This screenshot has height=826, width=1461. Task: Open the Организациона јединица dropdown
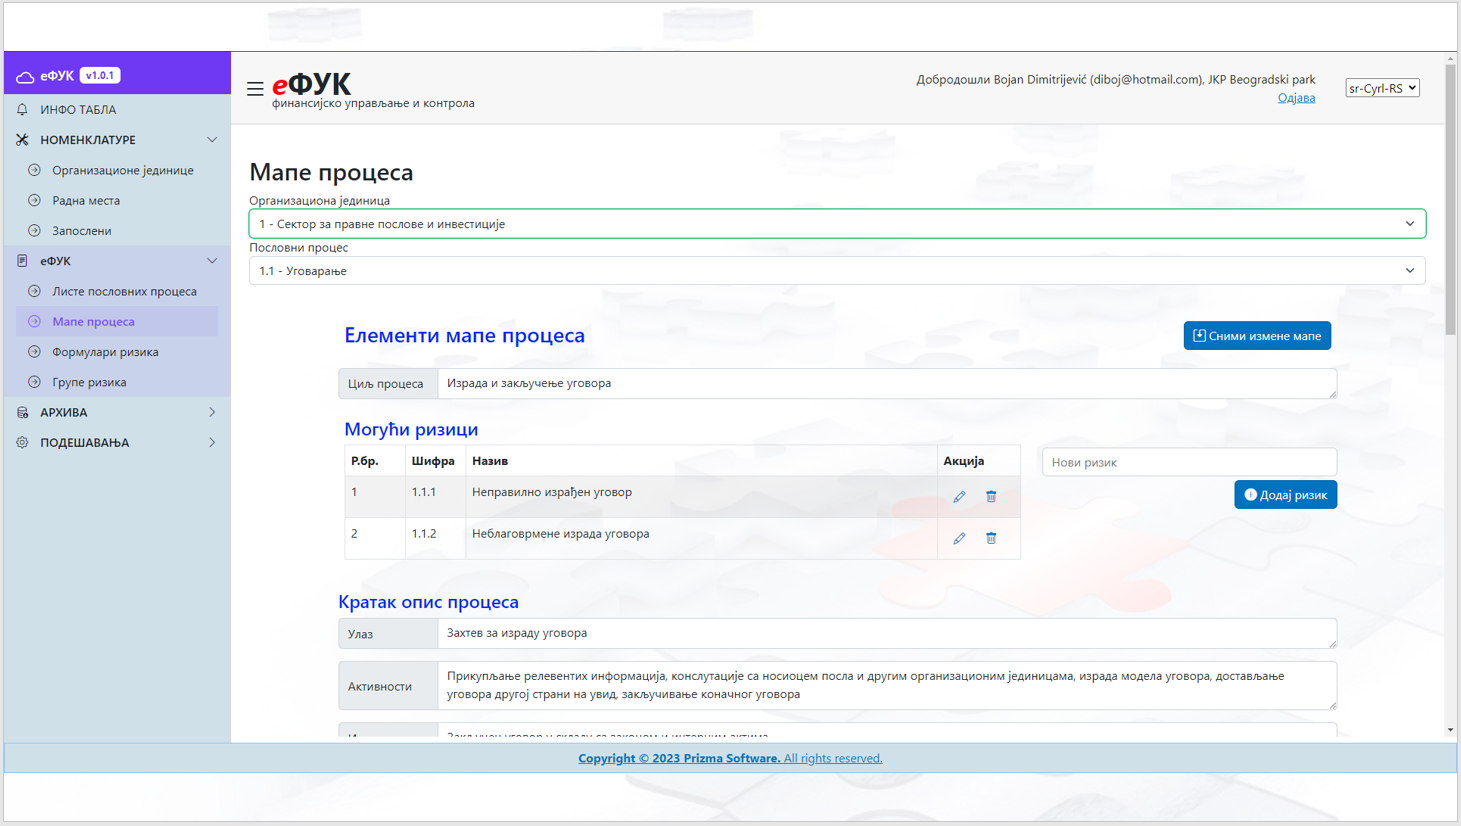[836, 224]
